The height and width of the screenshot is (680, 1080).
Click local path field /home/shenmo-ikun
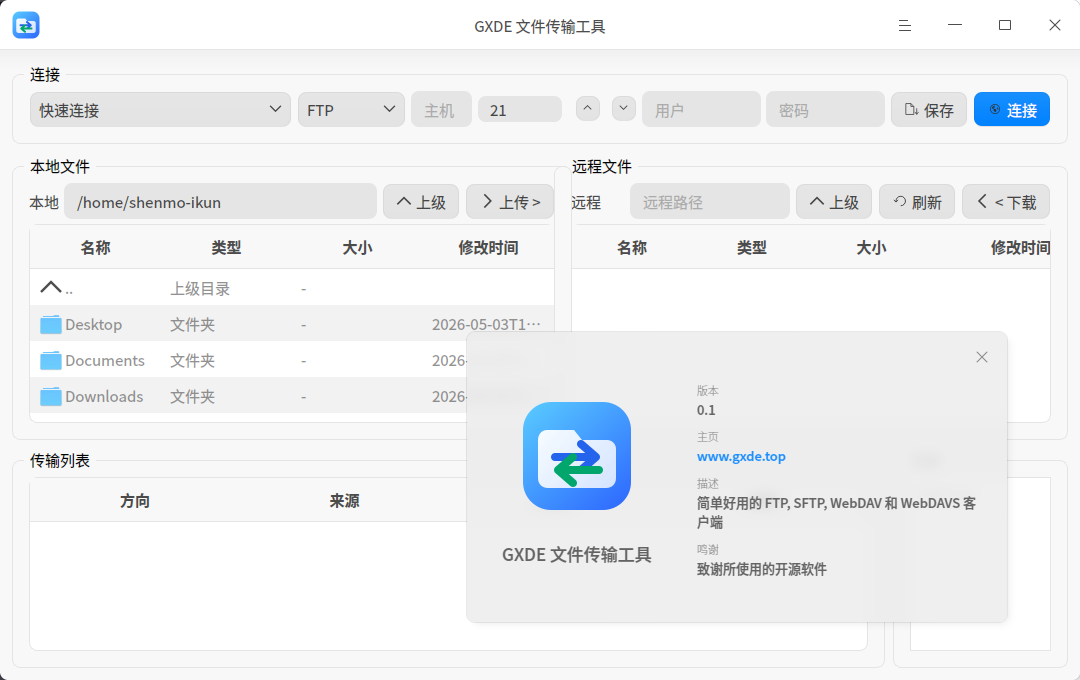pos(220,202)
